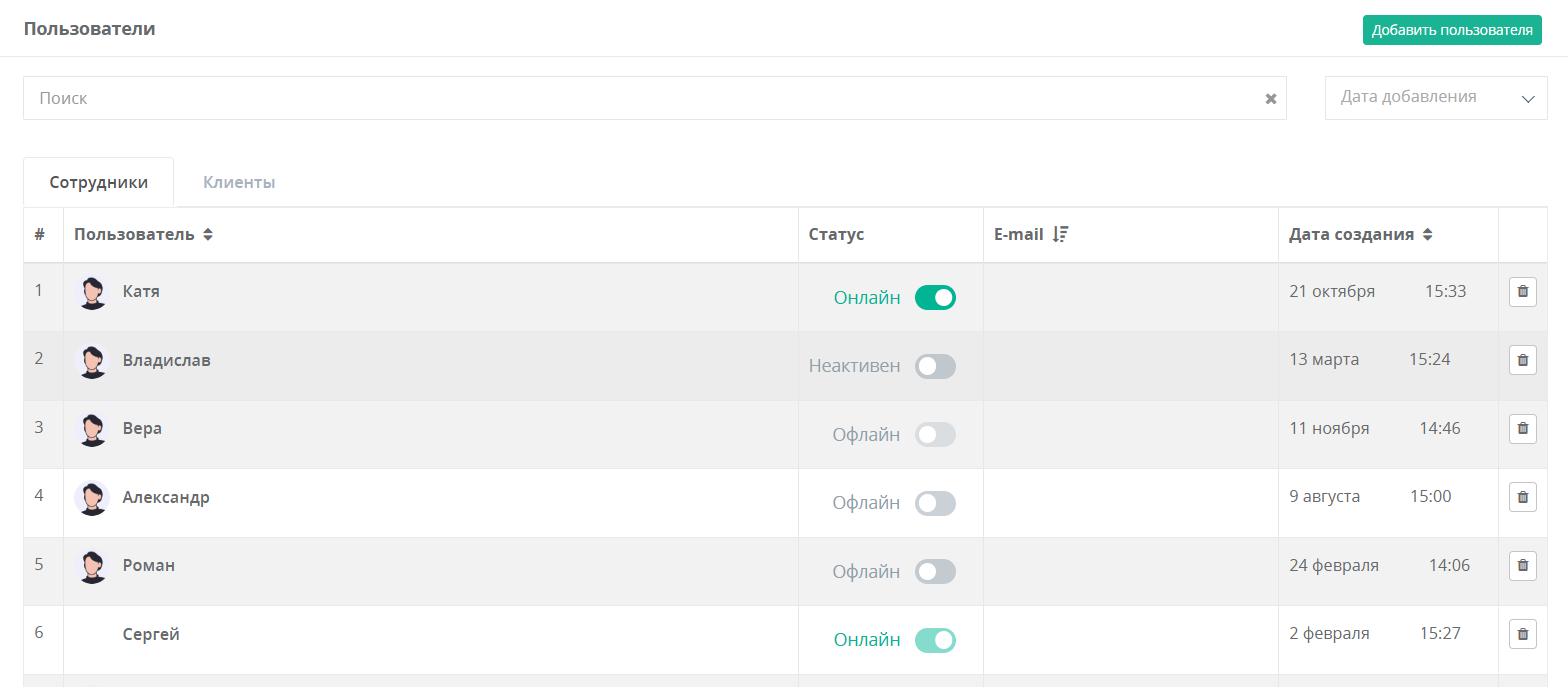Image resolution: width=1568 pixels, height=687 pixels.
Task: Click the time value 15:24
Action: 1430,359
